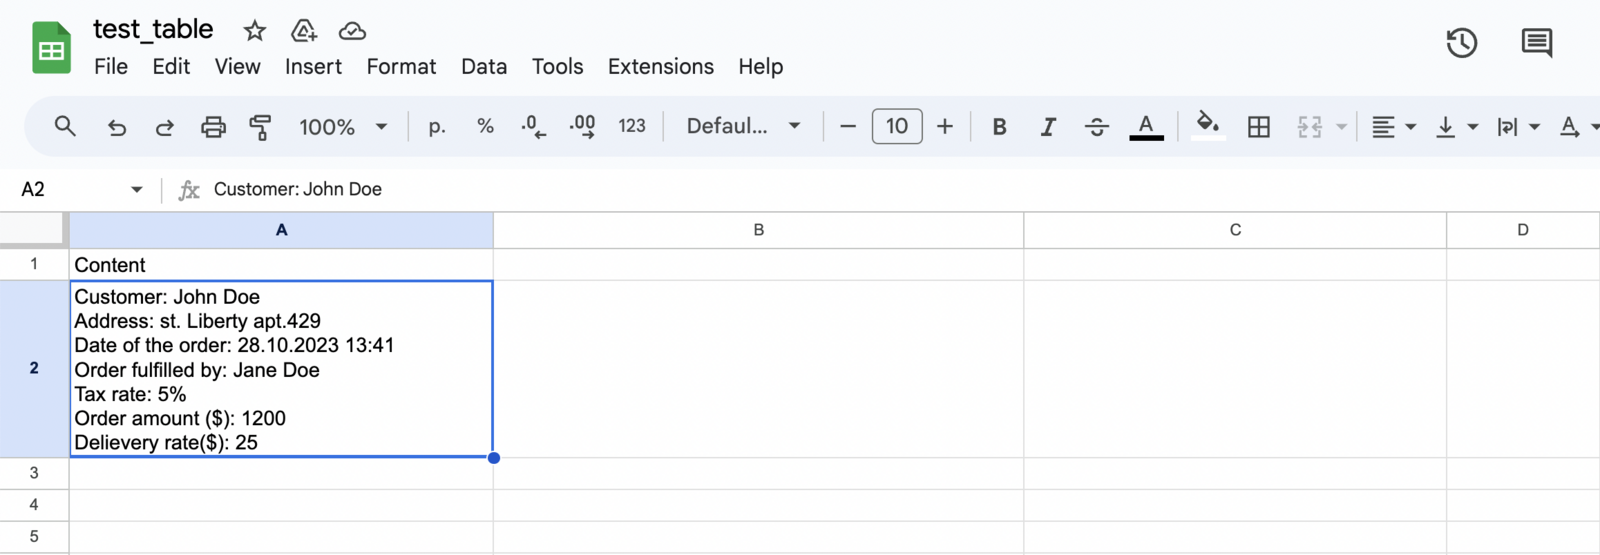Open the borders tool
The width and height of the screenshot is (1600, 555).
tap(1259, 127)
